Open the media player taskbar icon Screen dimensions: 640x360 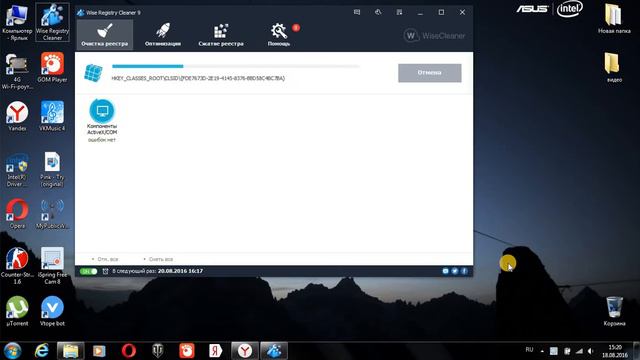point(99,351)
